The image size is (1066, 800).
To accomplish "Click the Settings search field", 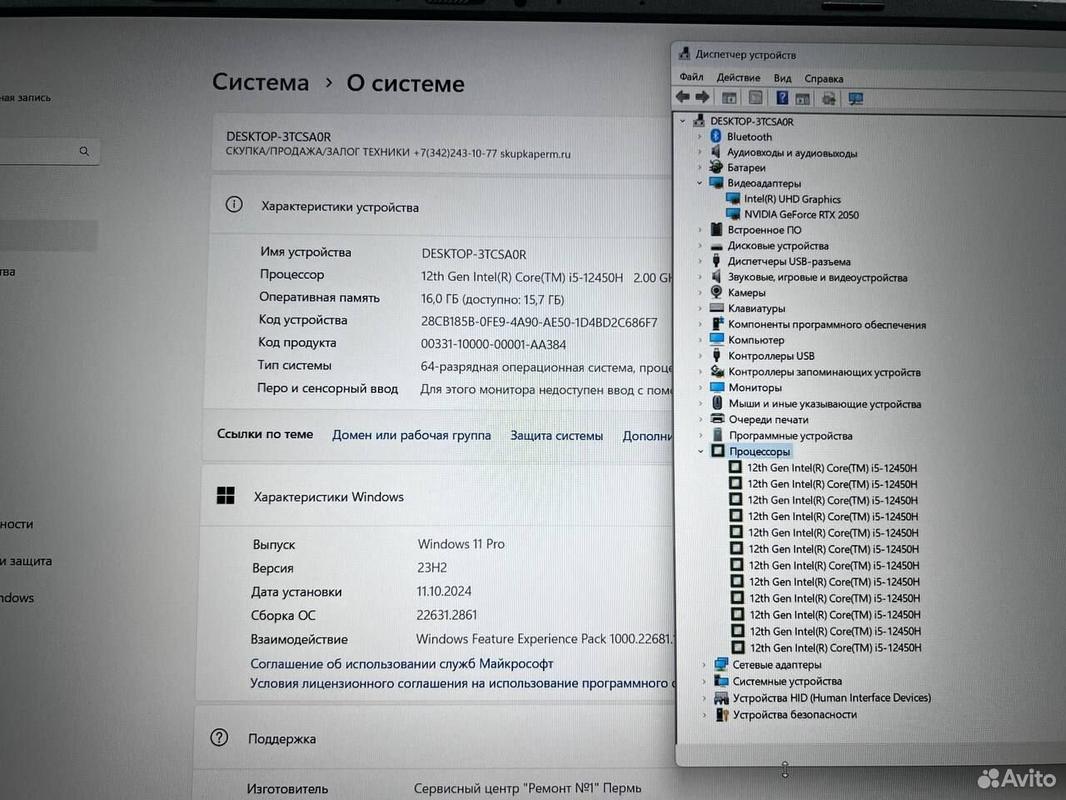I will [48, 151].
